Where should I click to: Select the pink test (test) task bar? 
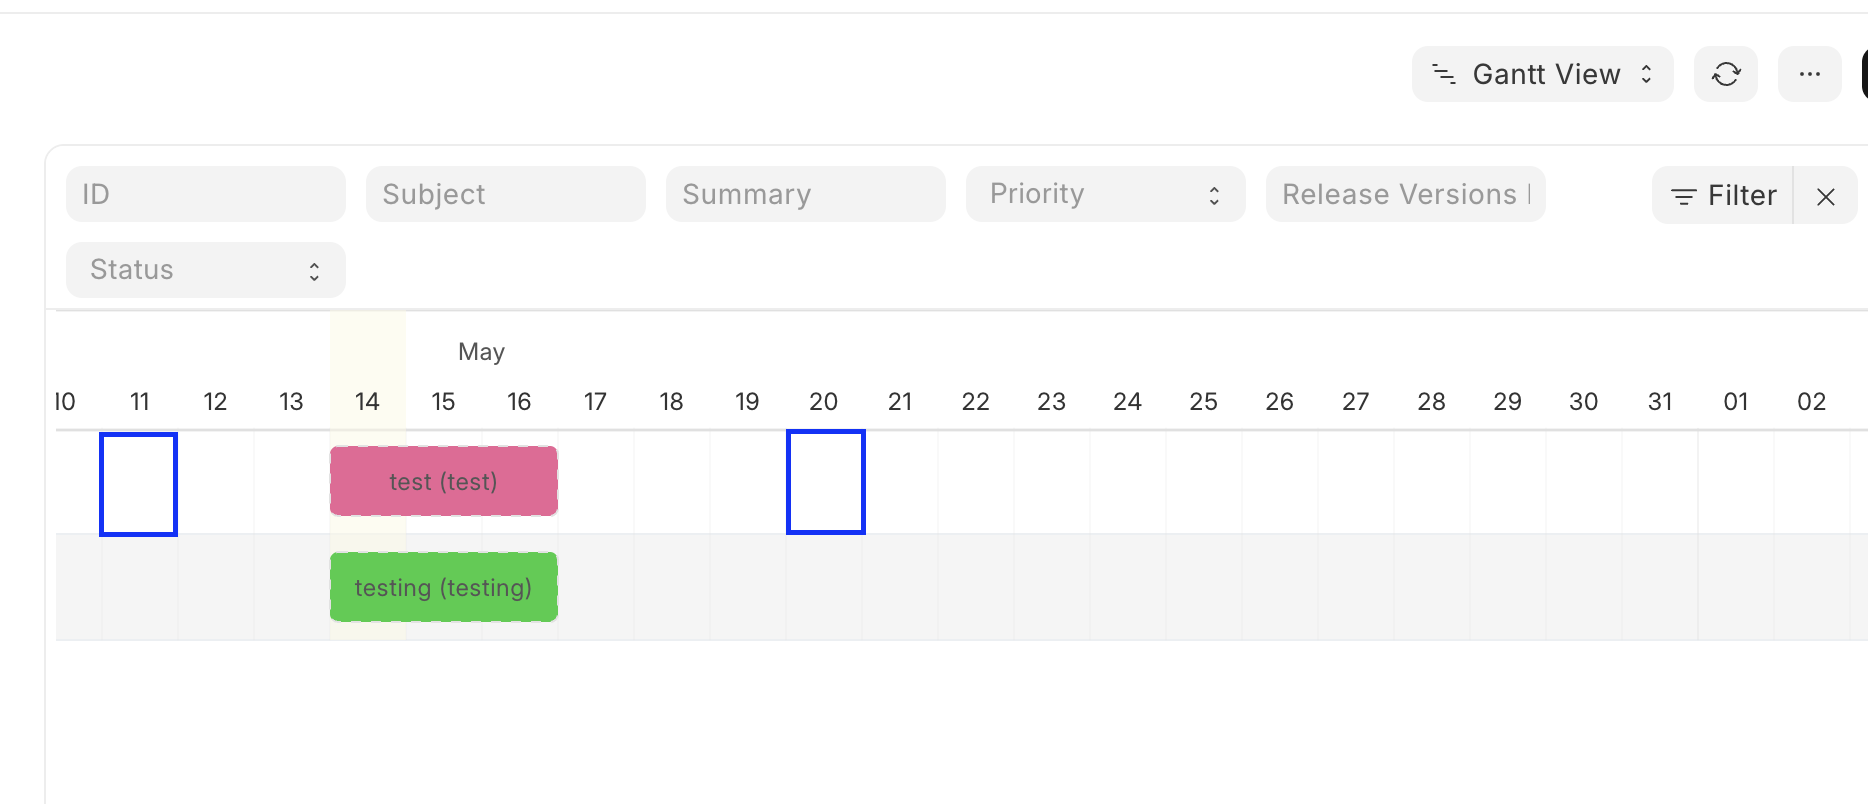pos(444,481)
